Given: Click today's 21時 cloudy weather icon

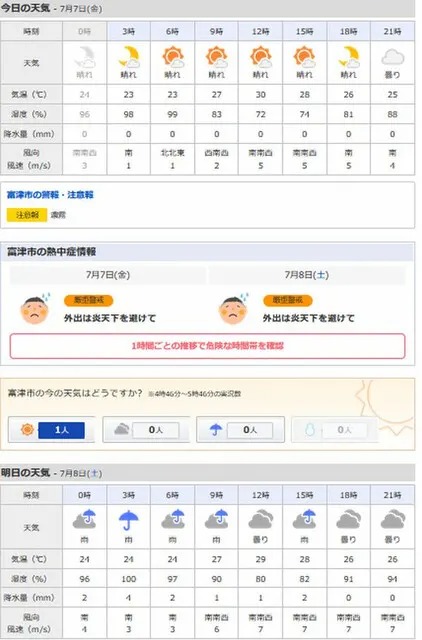Looking at the screenshot, I should point(393,57).
